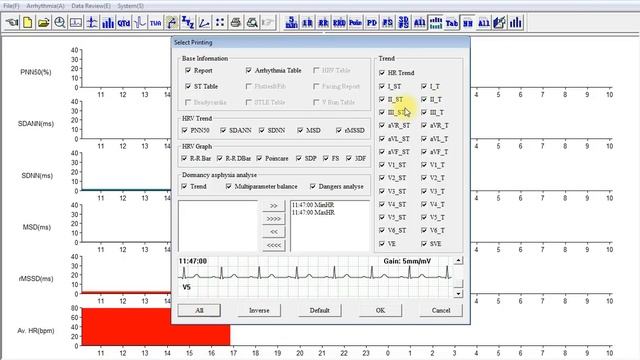Toggle the Poincare graph checkbox
The width and height of the screenshot is (640, 360).
pyautogui.click(x=259, y=158)
